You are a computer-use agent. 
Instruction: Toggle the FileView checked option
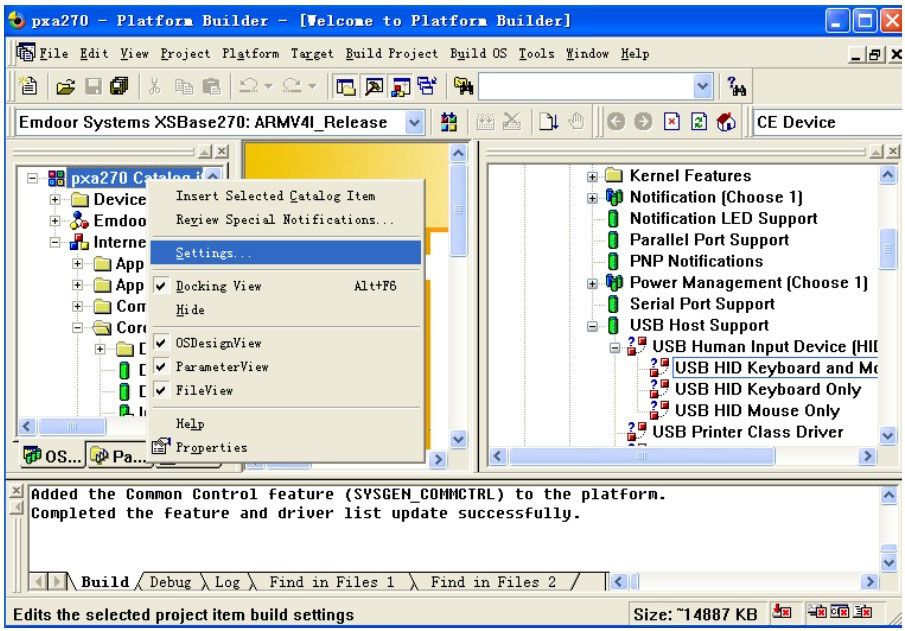pos(205,390)
